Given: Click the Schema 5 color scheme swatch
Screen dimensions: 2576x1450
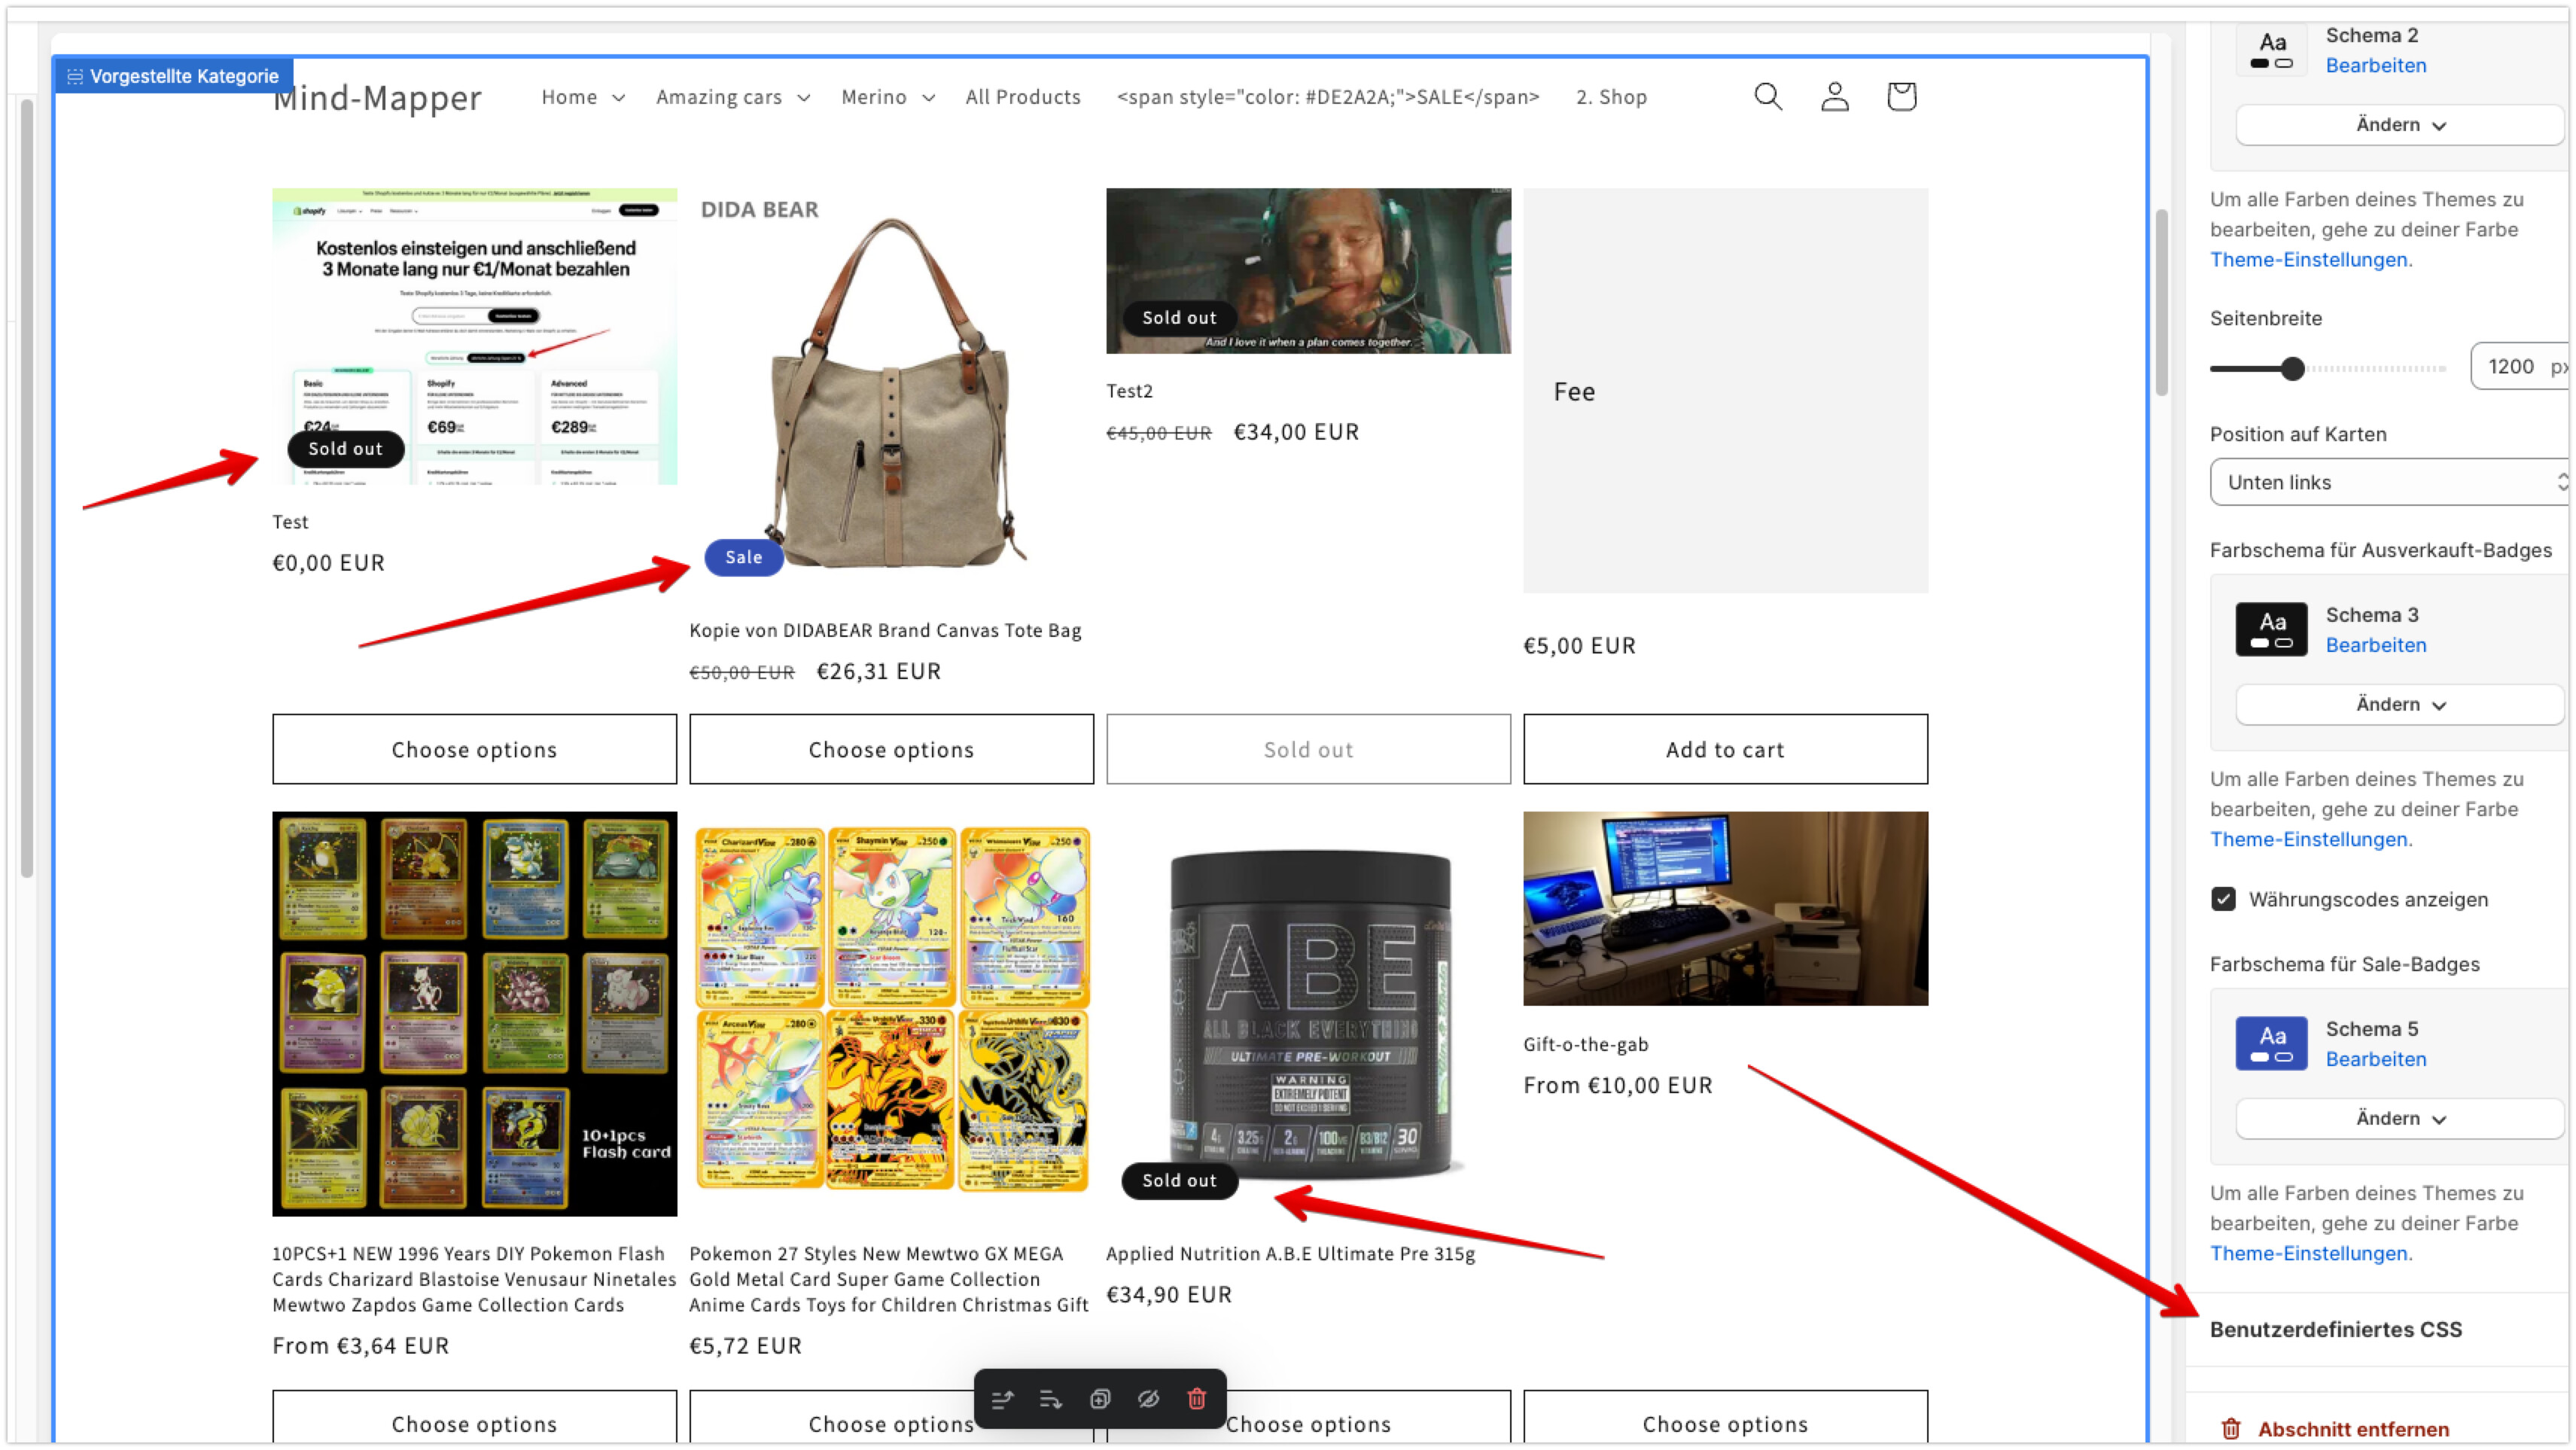Looking at the screenshot, I should 2271,1043.
